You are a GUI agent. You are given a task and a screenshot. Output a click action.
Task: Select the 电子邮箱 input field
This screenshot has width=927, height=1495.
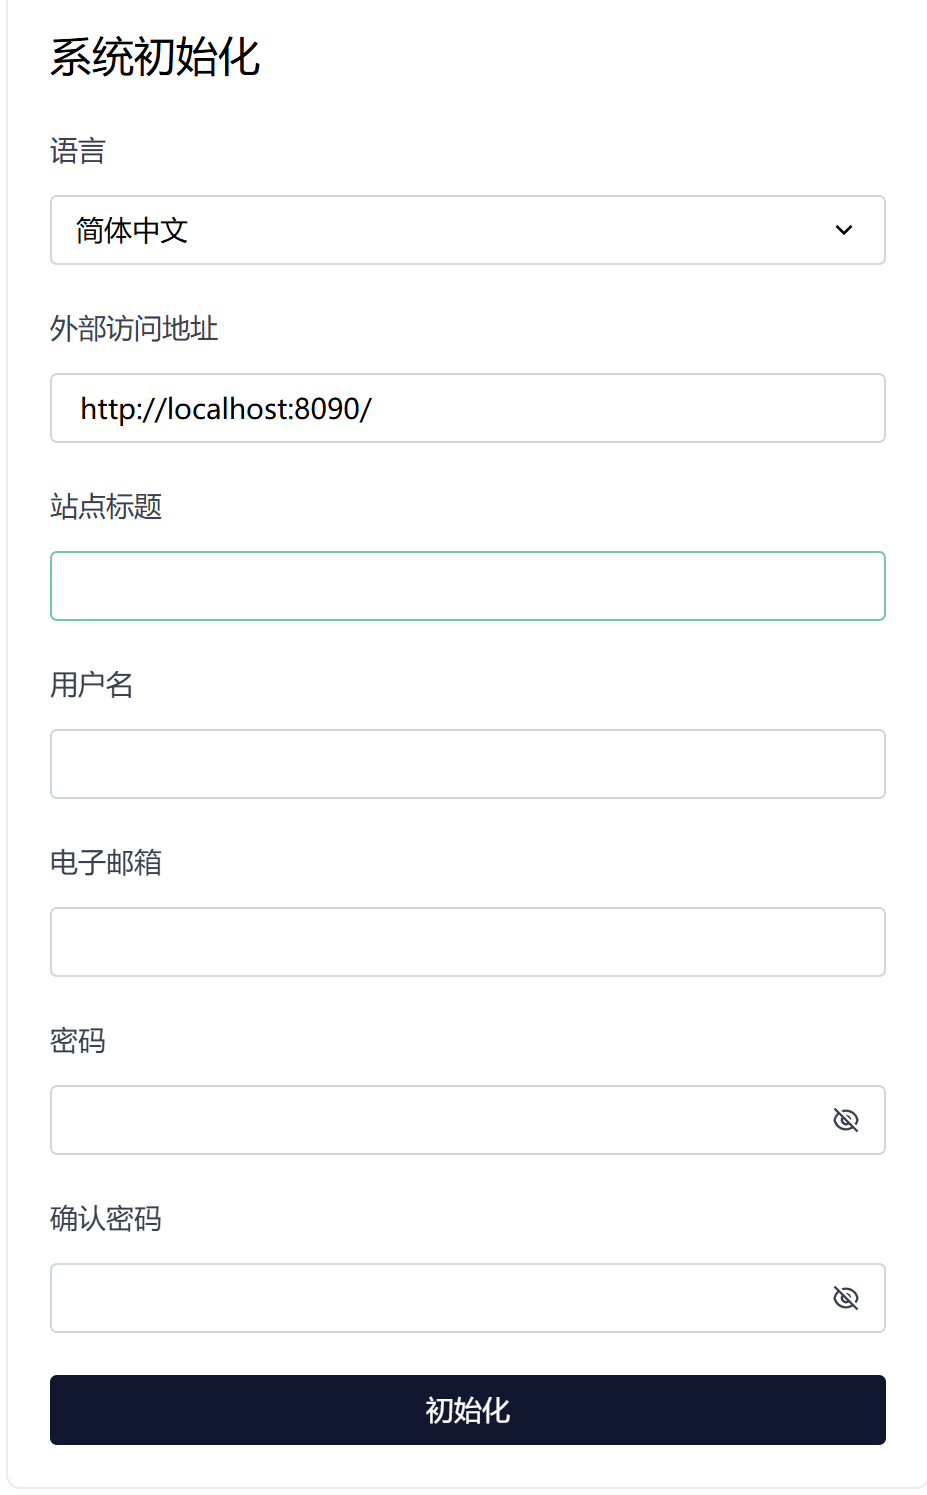(x=467, y=942)
